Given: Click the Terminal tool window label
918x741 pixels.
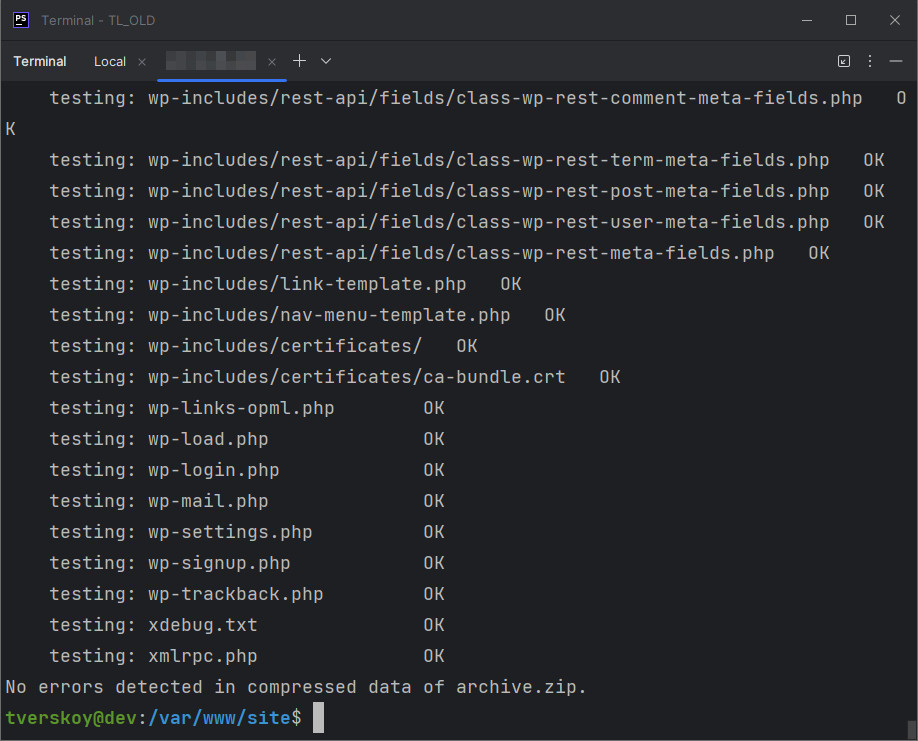Looking at the screenshot, I should 40,61.
